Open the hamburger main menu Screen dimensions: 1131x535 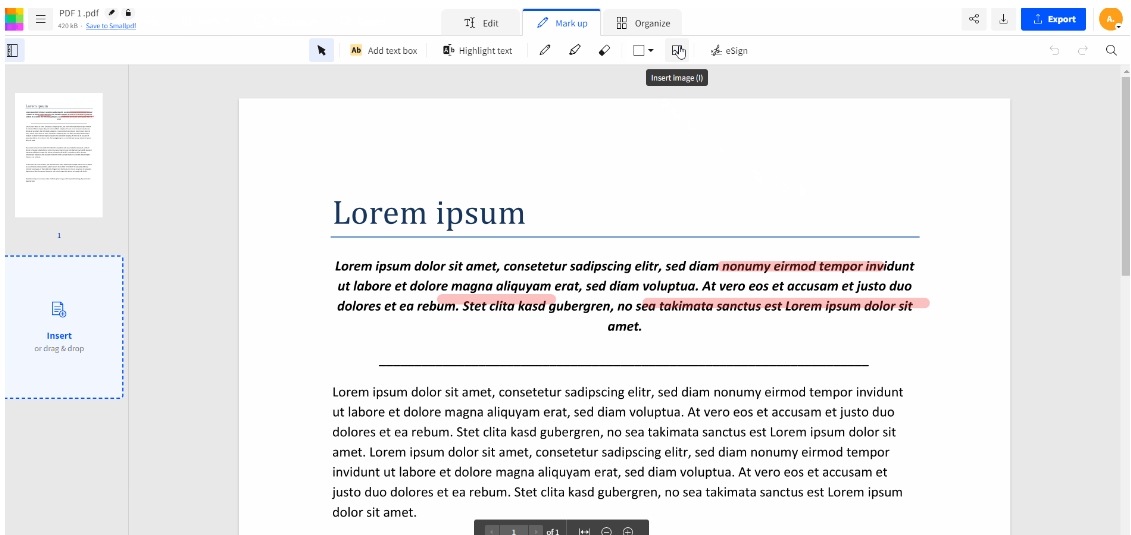point(40,19)
